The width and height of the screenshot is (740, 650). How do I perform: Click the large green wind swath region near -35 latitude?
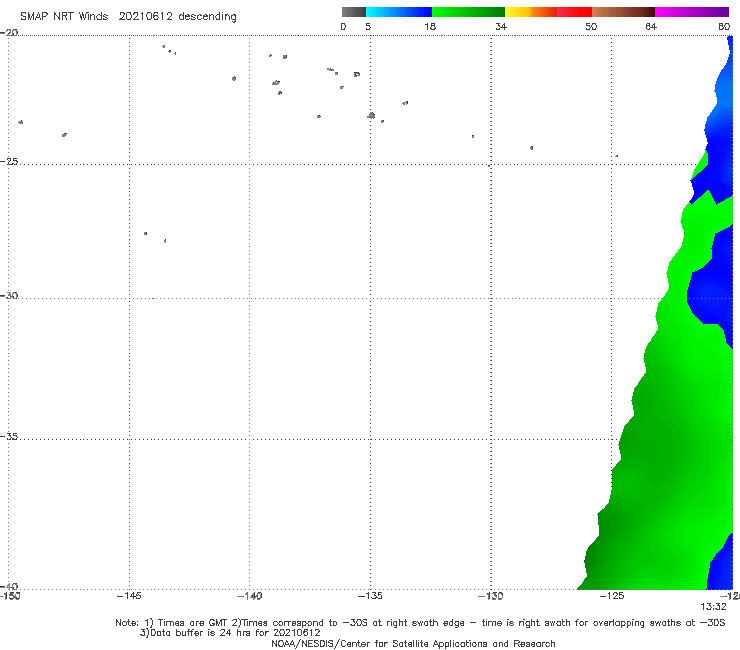pyautogui.click(x=675, y=439)
